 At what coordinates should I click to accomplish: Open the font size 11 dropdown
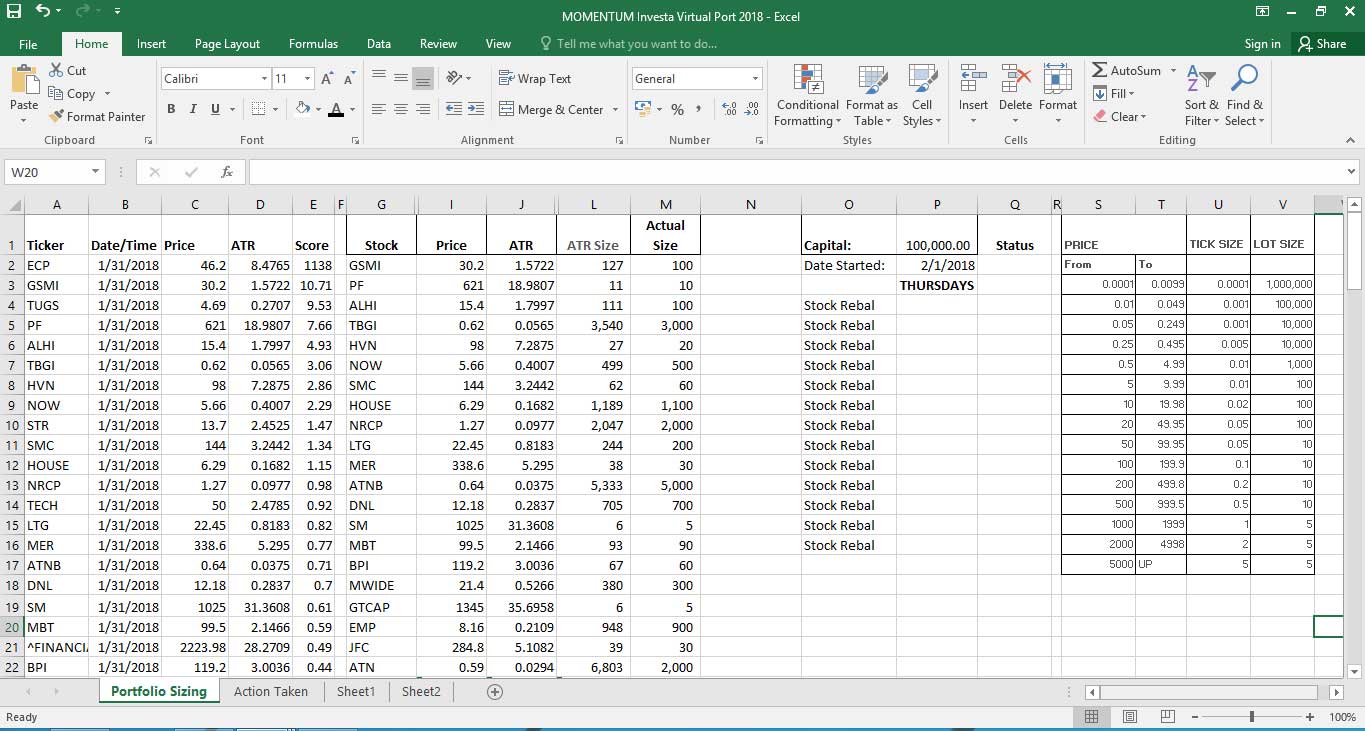pyautogui.click(x=308, y=79)
